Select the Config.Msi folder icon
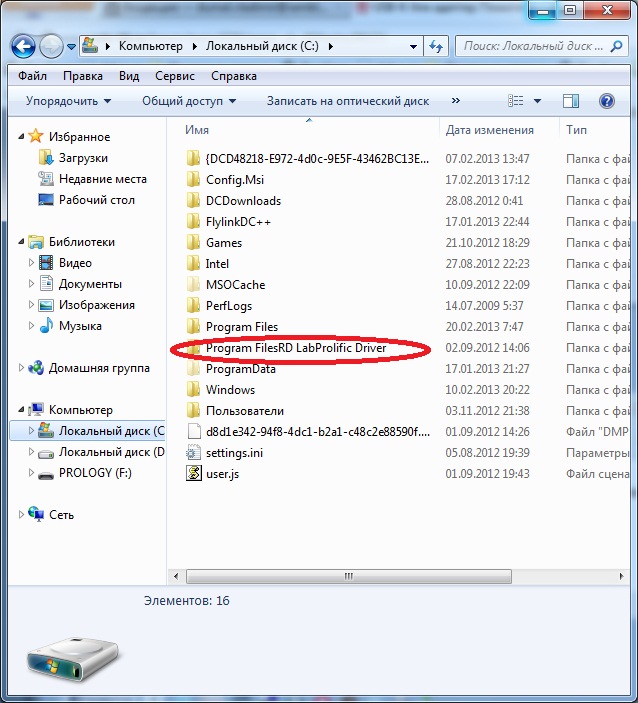This screenshot has height=703, width=638. 193,180
